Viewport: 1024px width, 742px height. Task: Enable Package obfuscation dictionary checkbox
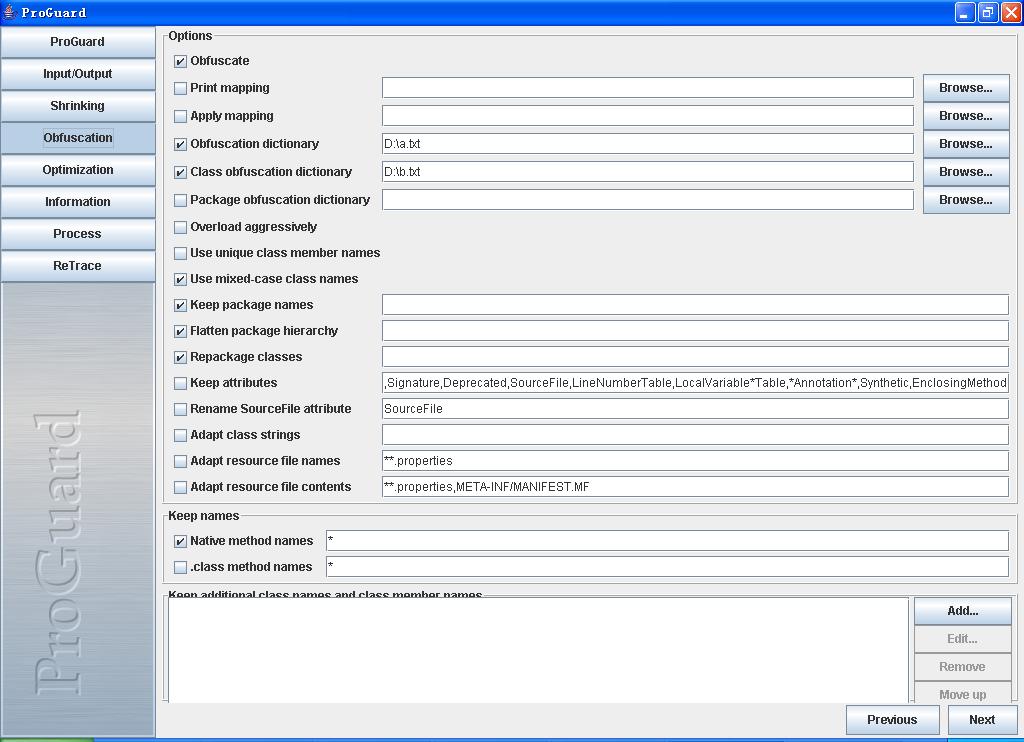(180, 201)
